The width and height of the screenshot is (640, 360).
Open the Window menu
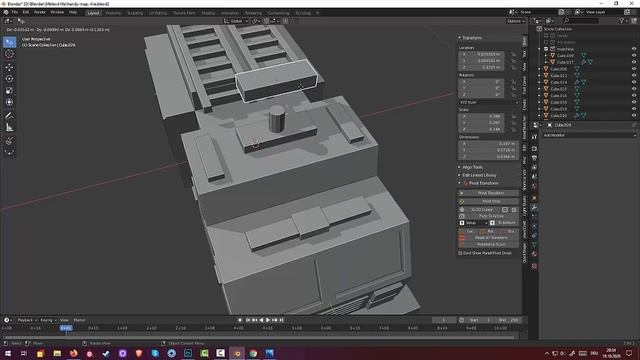pyautogui.click(x=57, y=12)
